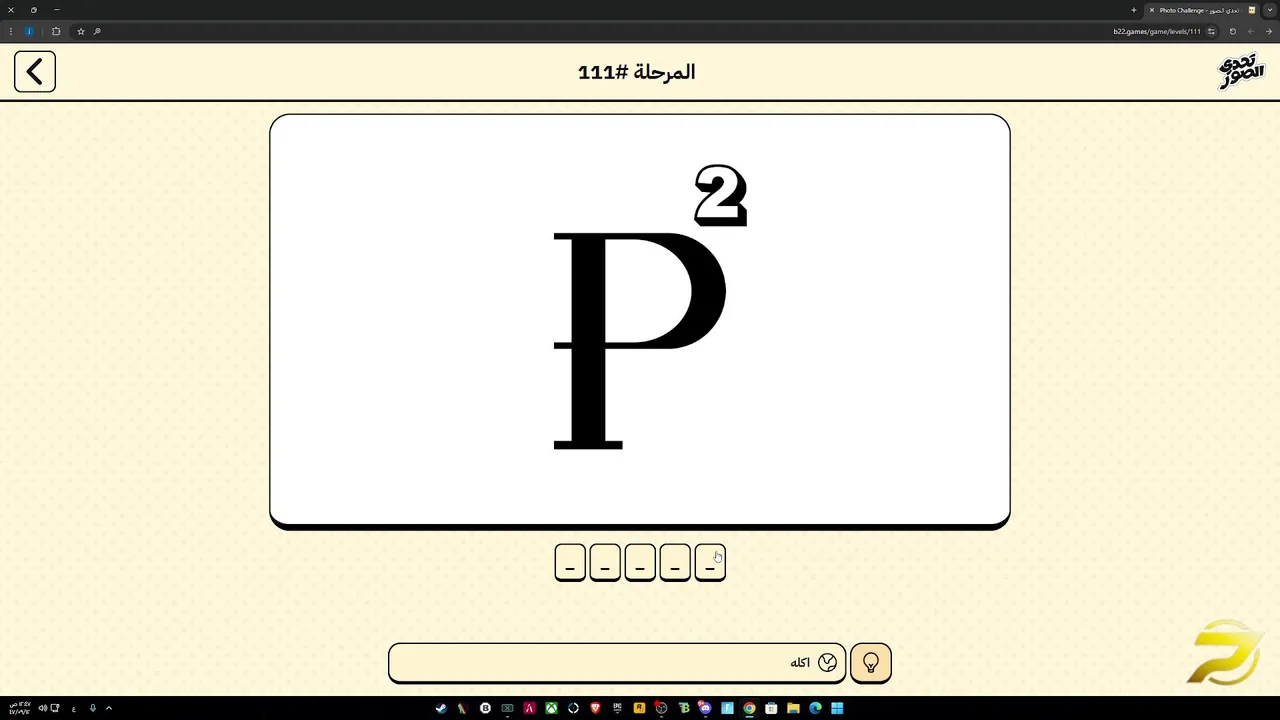
Task: Expand the tab search dropdown
Action: [1270, 10]
